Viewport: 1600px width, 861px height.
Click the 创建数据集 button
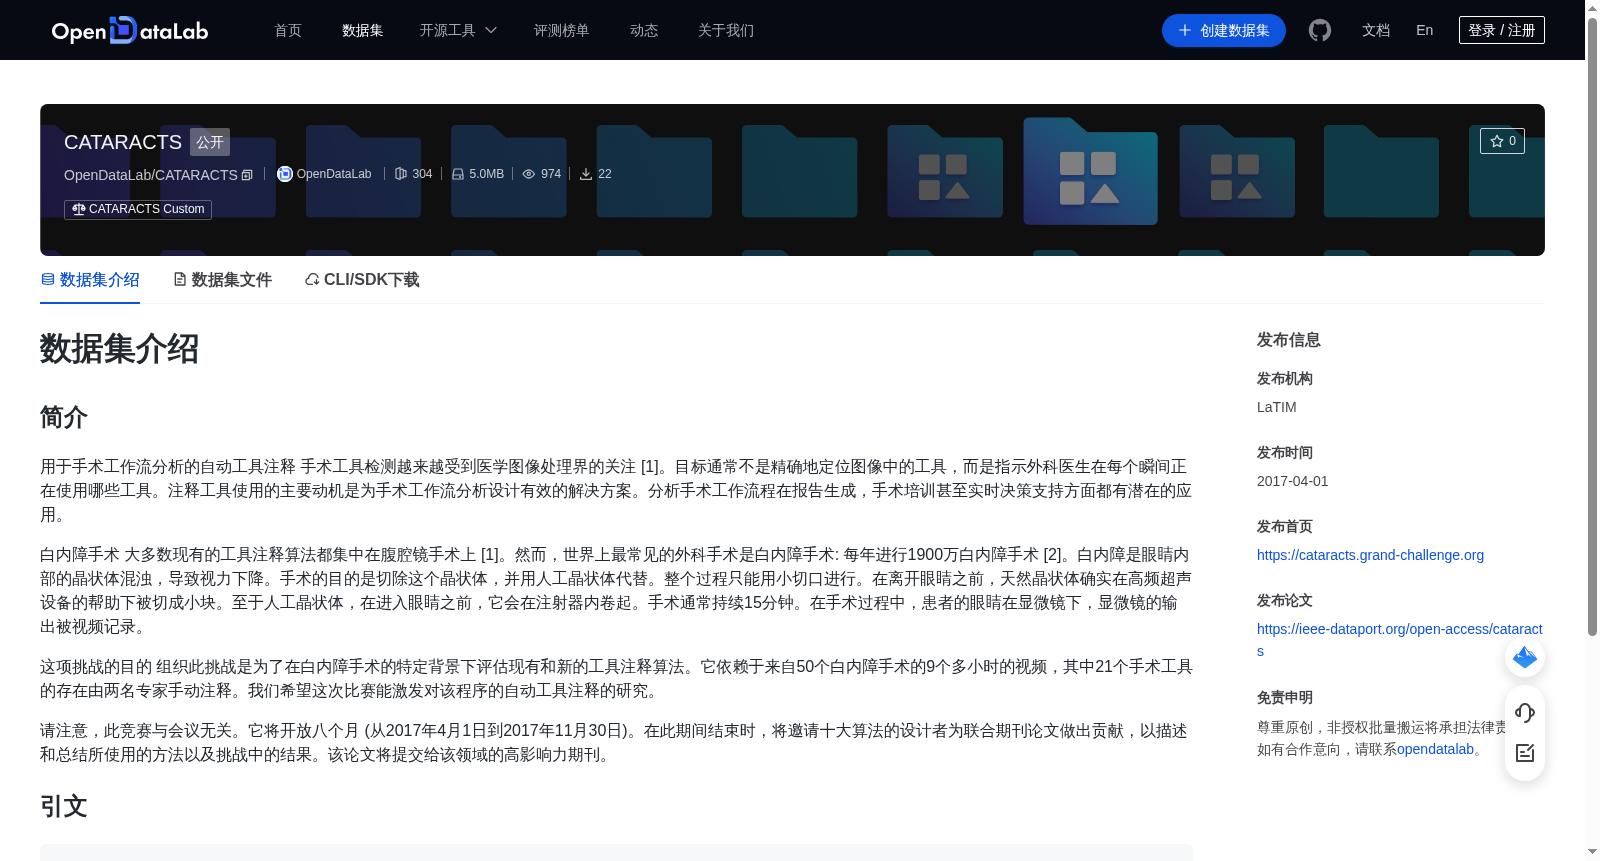click(x=1224, y=31)
